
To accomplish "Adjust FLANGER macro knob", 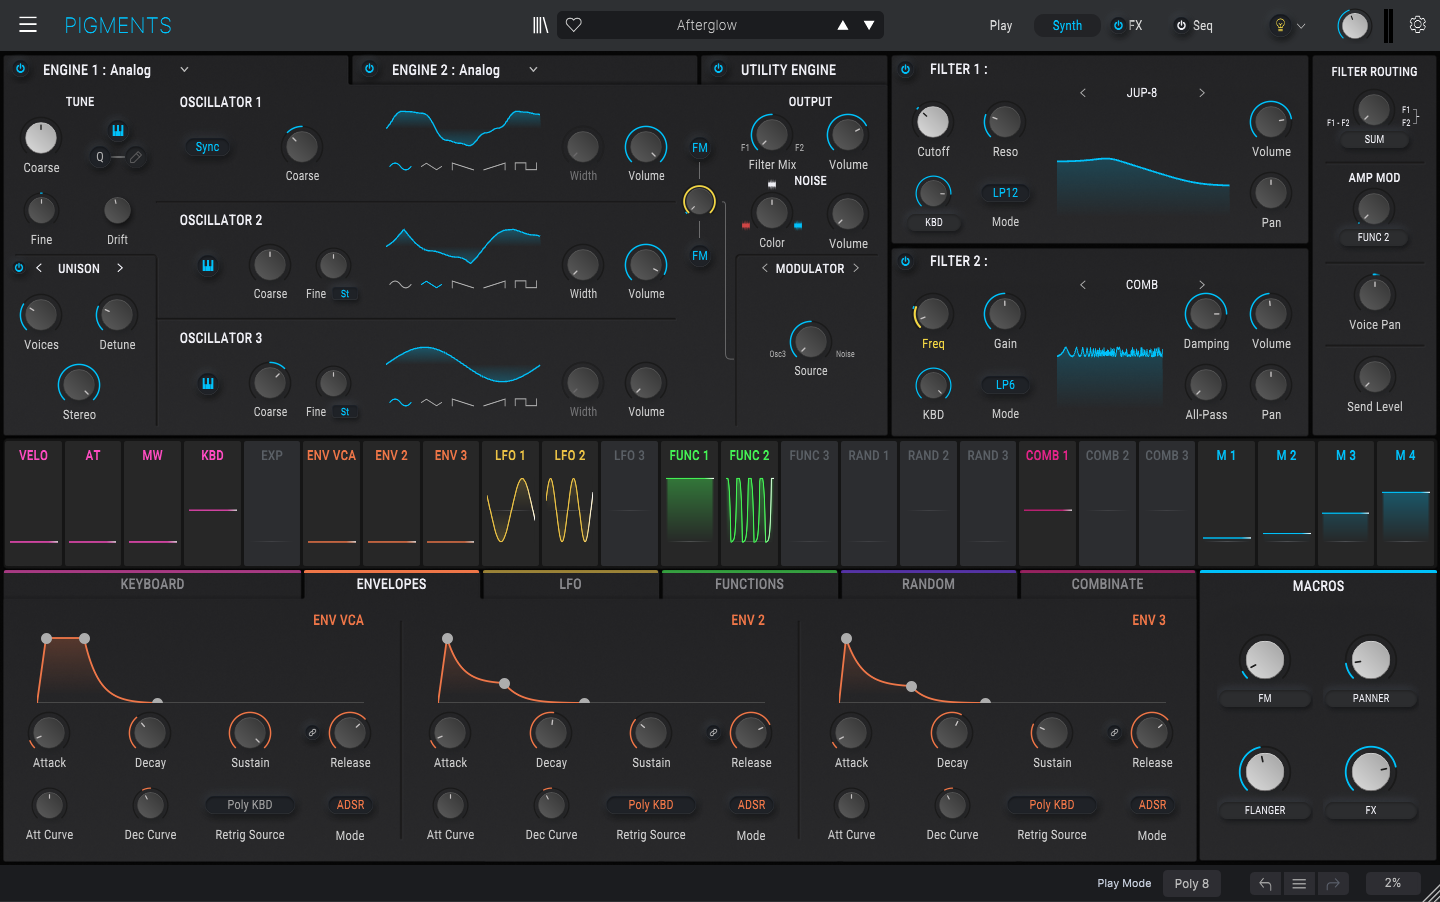I will pos(1265,772).
